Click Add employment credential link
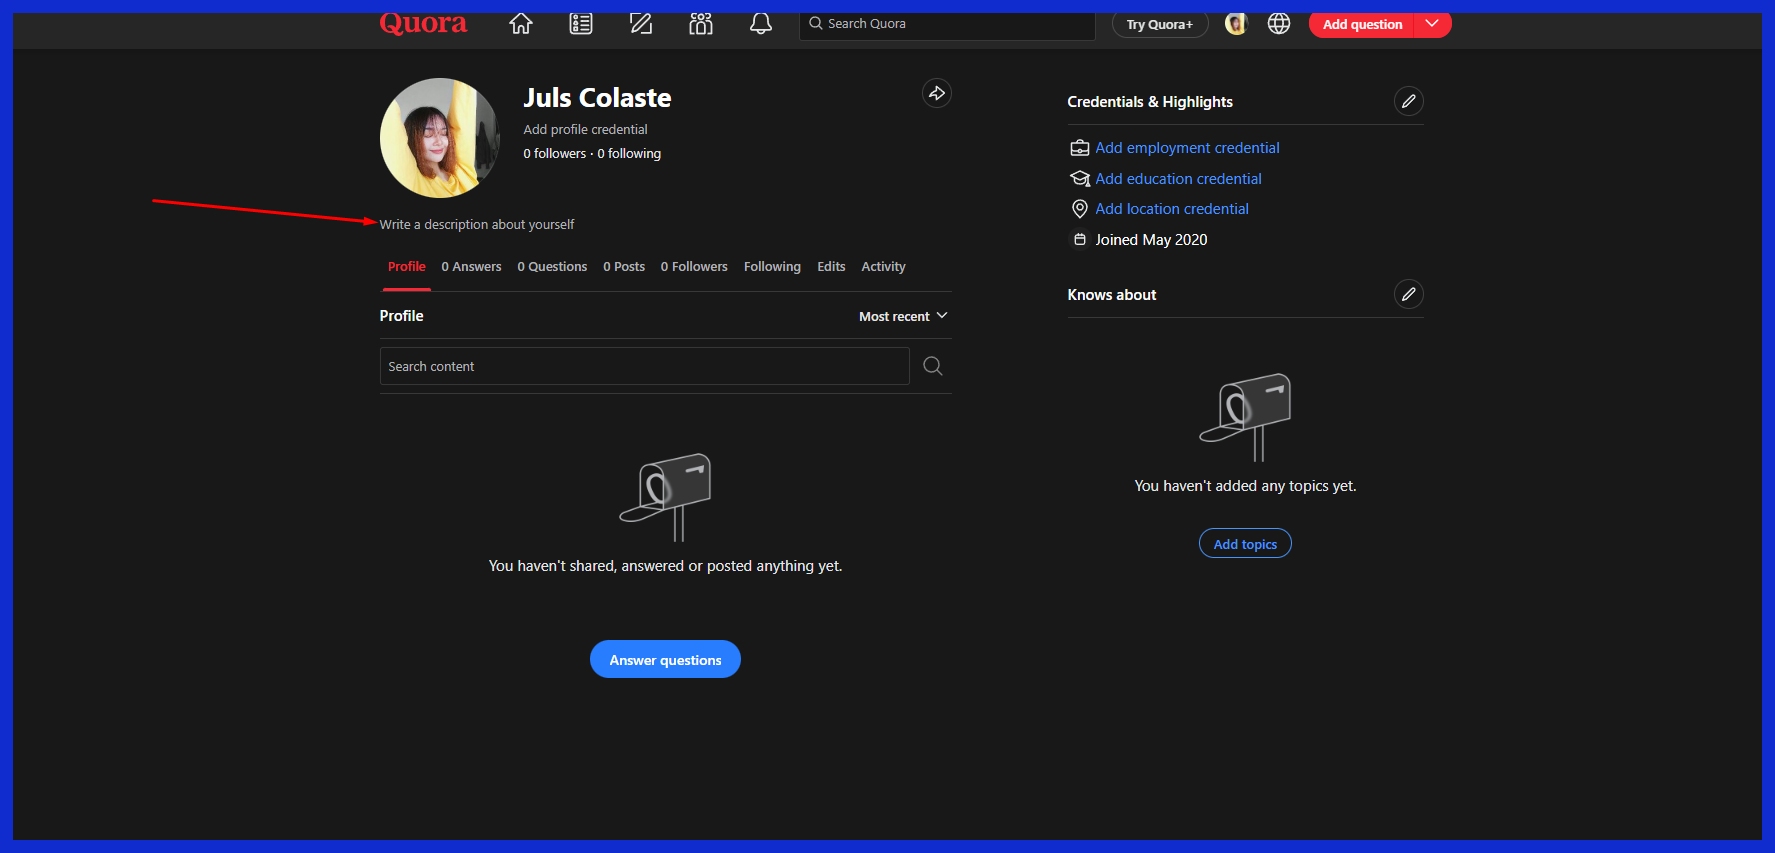 [x=1187, y=148]
